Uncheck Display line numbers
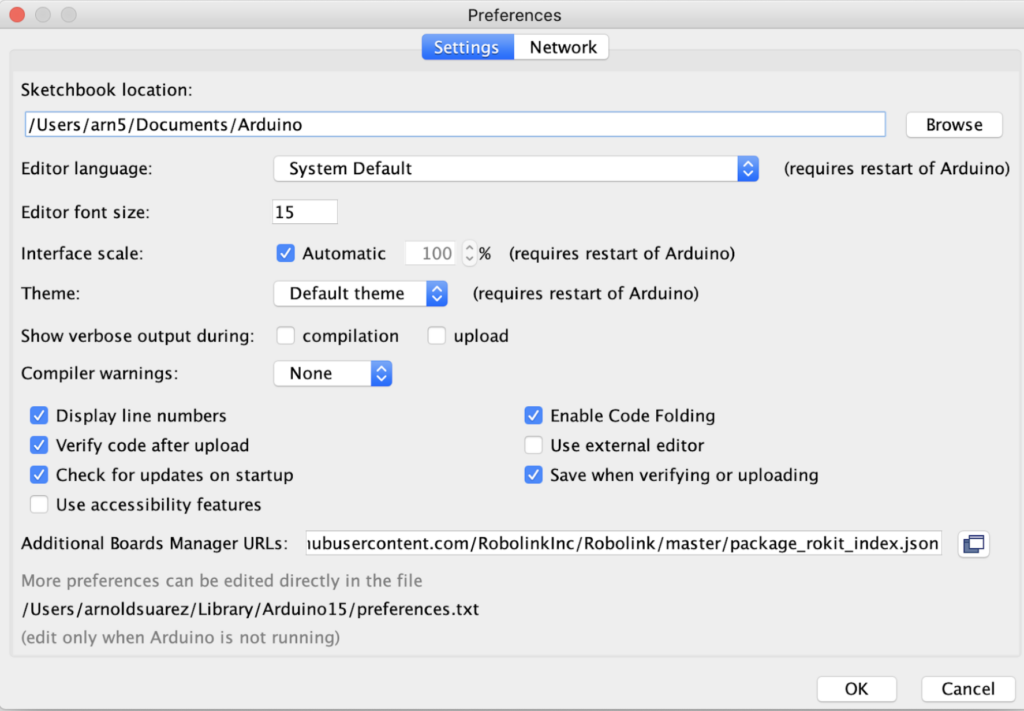Viewport: 1024px width, 711px height. (x=39, y=416)
